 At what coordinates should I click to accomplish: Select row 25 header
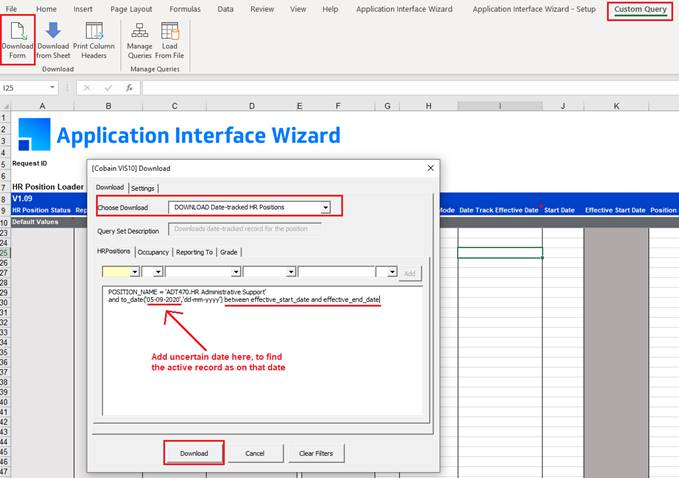4,253
